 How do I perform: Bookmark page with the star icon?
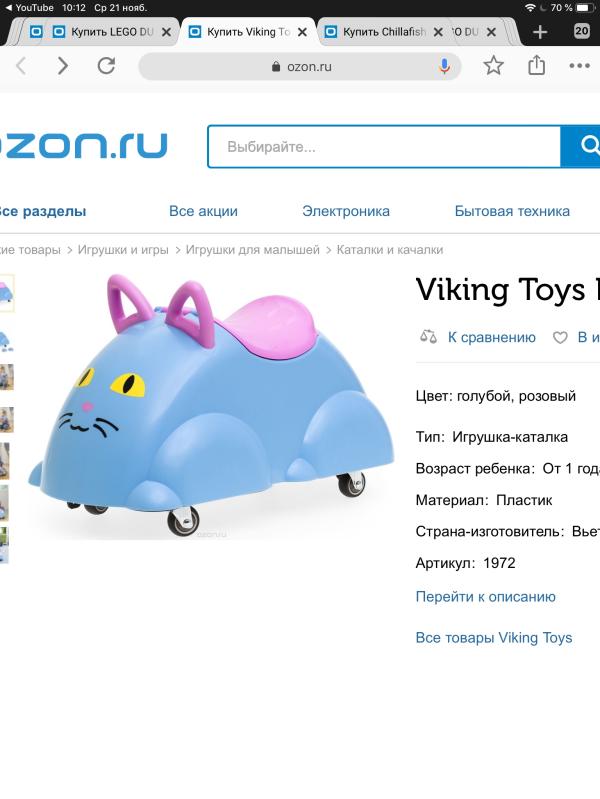493,66
